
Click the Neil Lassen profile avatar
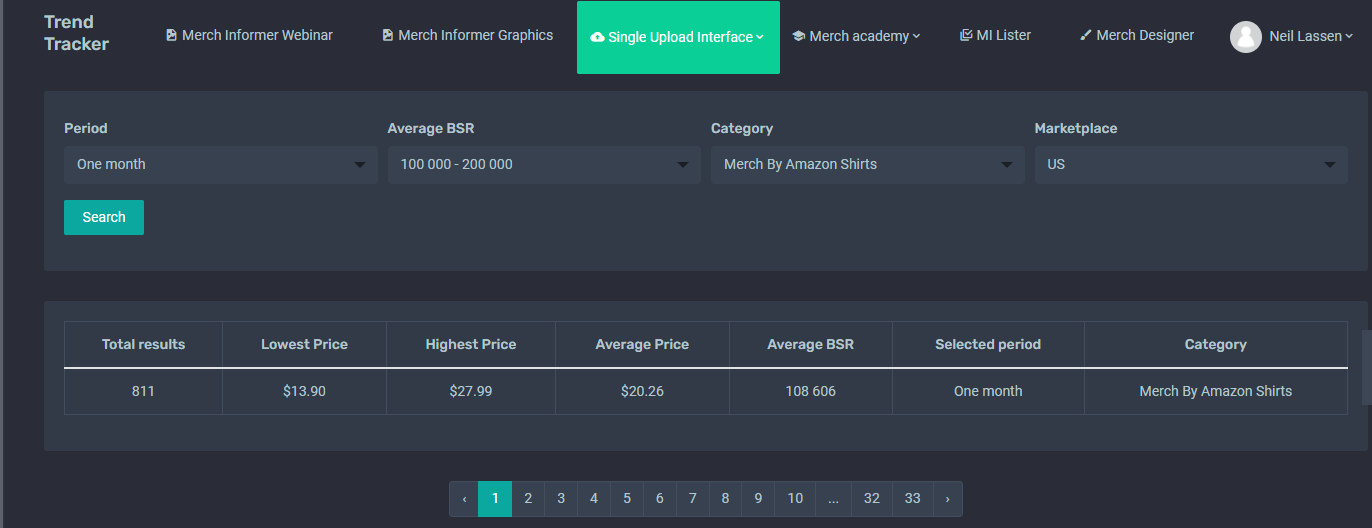[1245, 37]
